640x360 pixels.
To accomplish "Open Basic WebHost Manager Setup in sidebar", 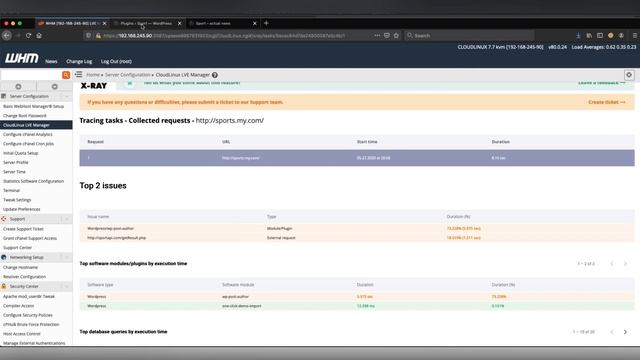I will [33, 106].
